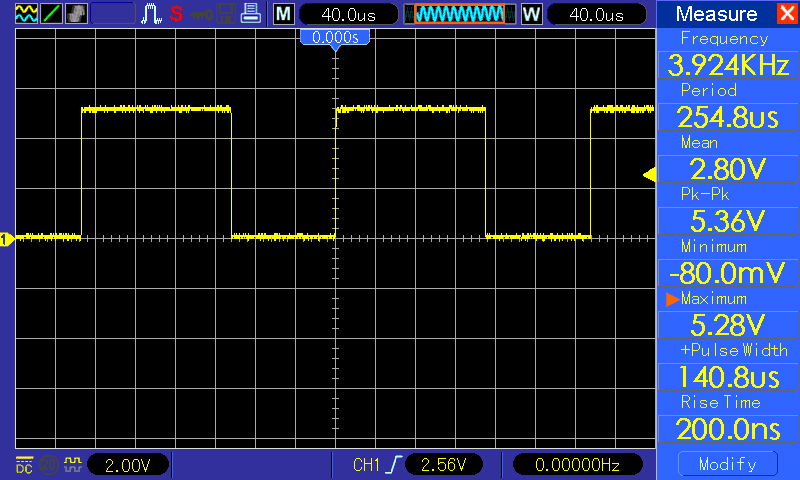Close the Measure panel with the X
This screenshot has width=800, height=480.
(x=787, y=14)
